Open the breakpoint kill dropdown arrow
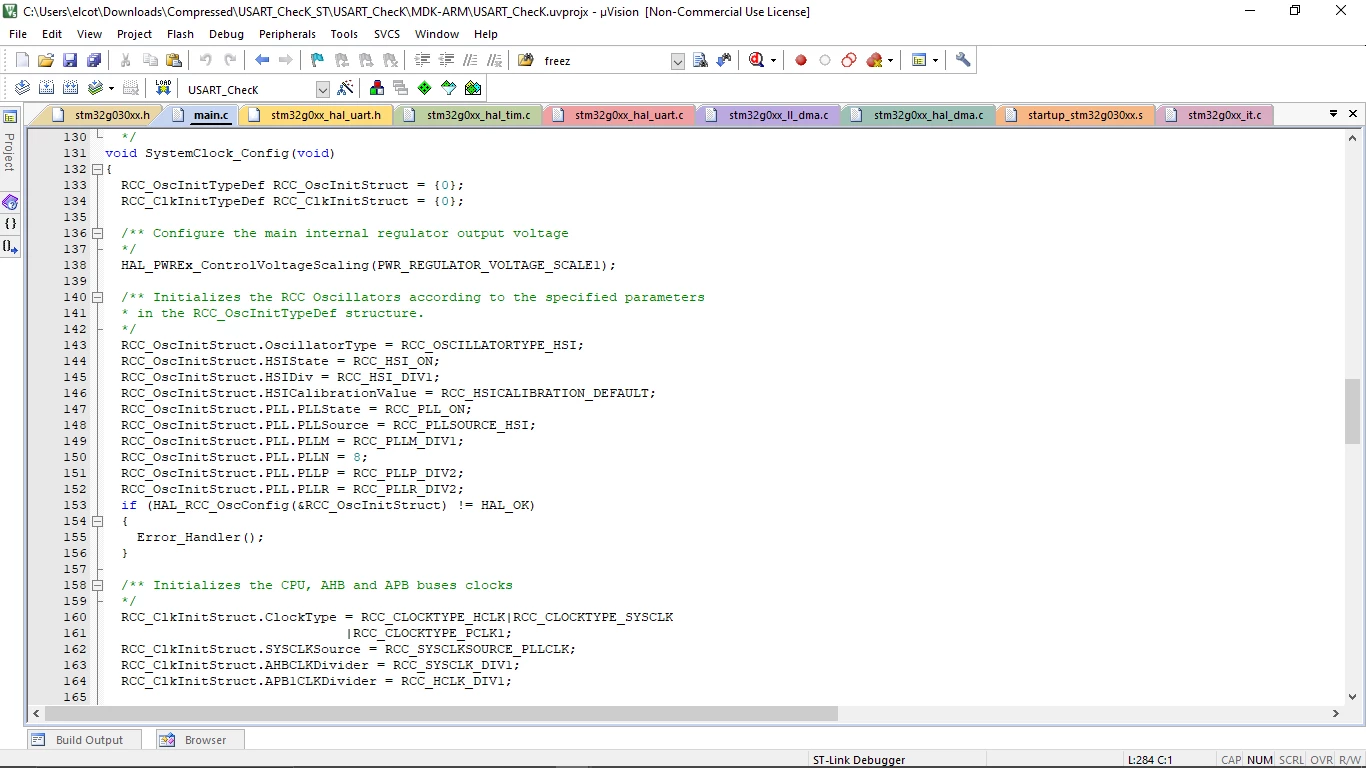Viewport: 1366px width, 768px height. click(x=890, y=60)
